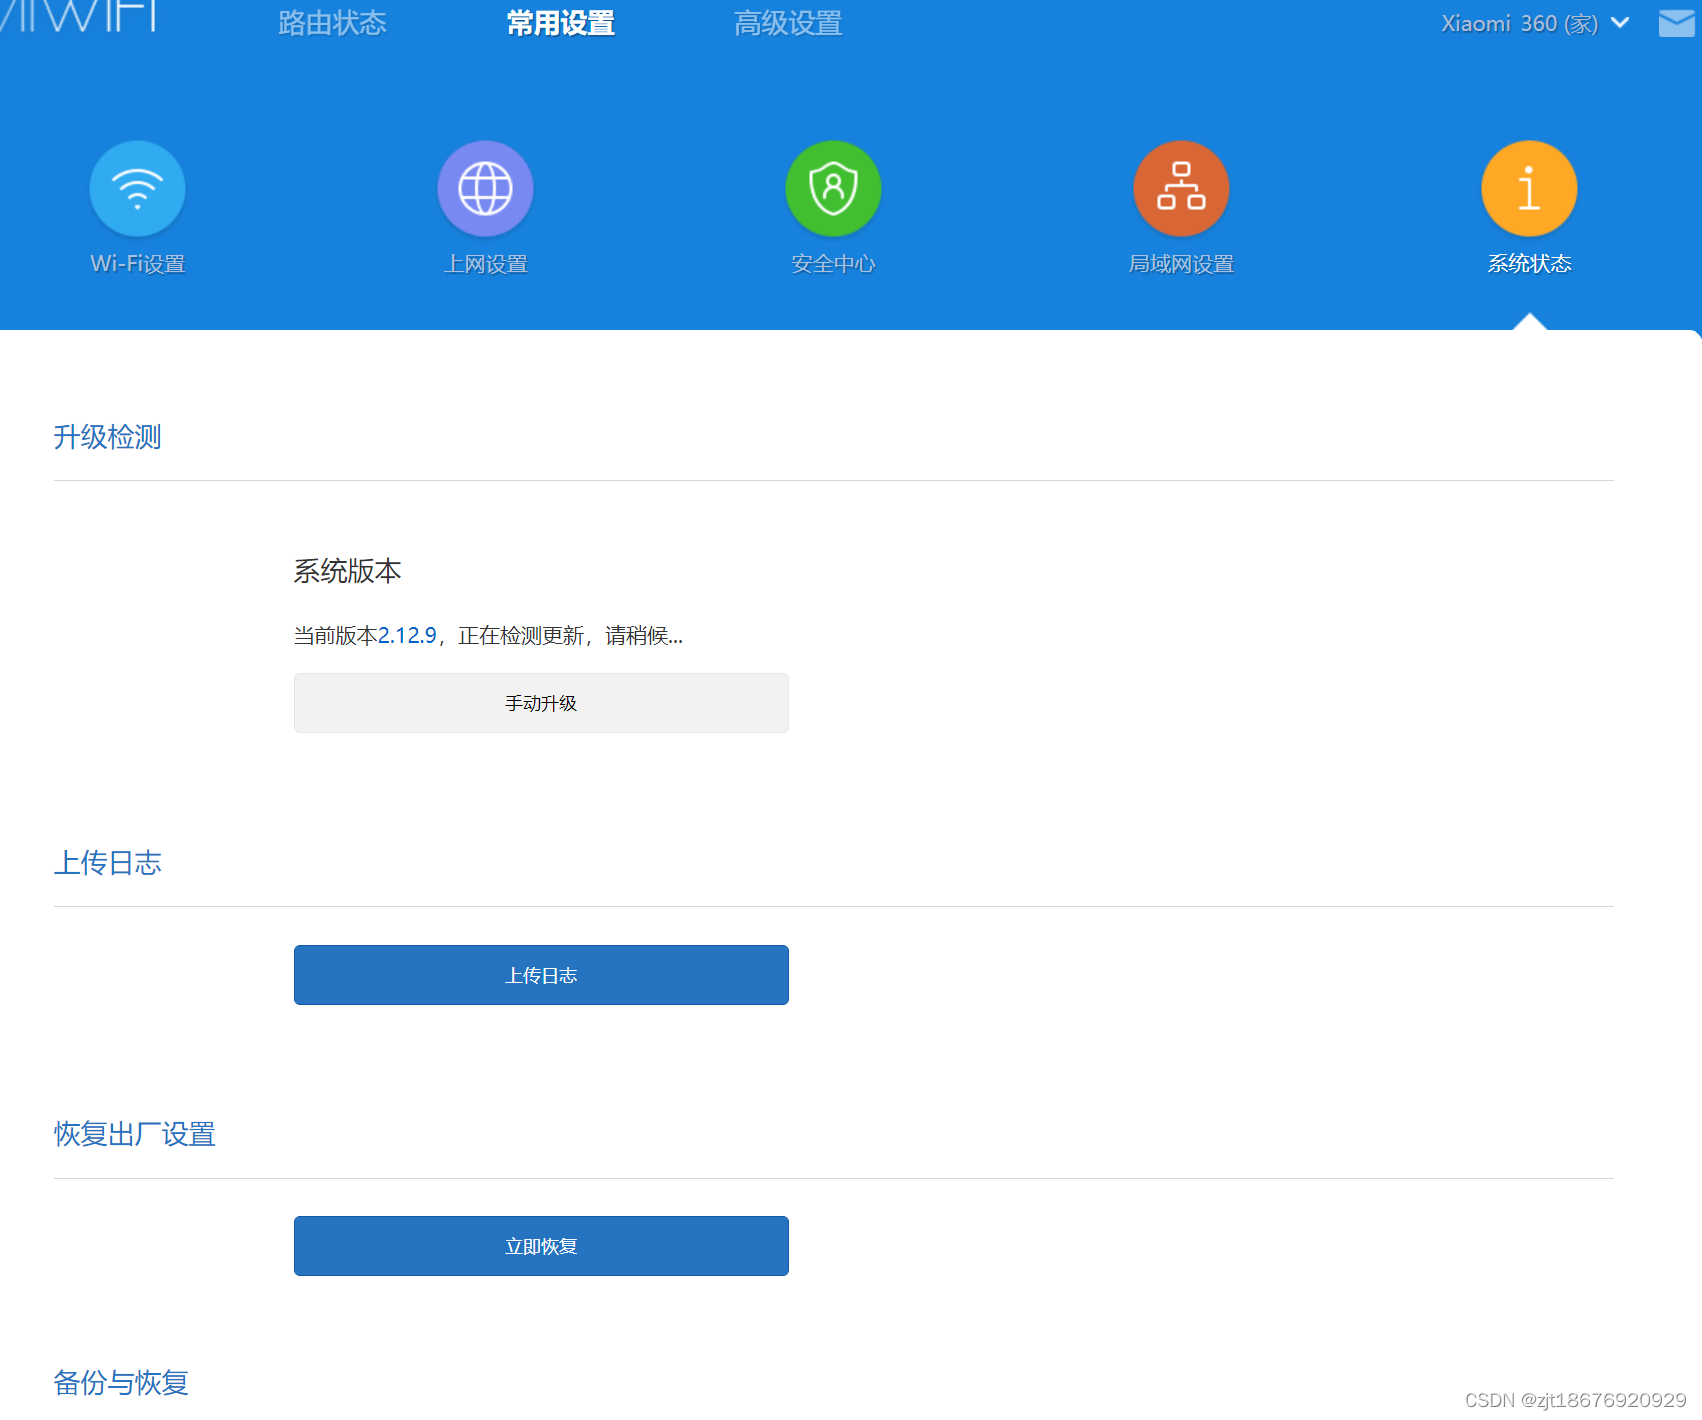Open the Wi-Fi设置 icon
The width and height of the screenshot is (1702, 1420).
(137, 189)
